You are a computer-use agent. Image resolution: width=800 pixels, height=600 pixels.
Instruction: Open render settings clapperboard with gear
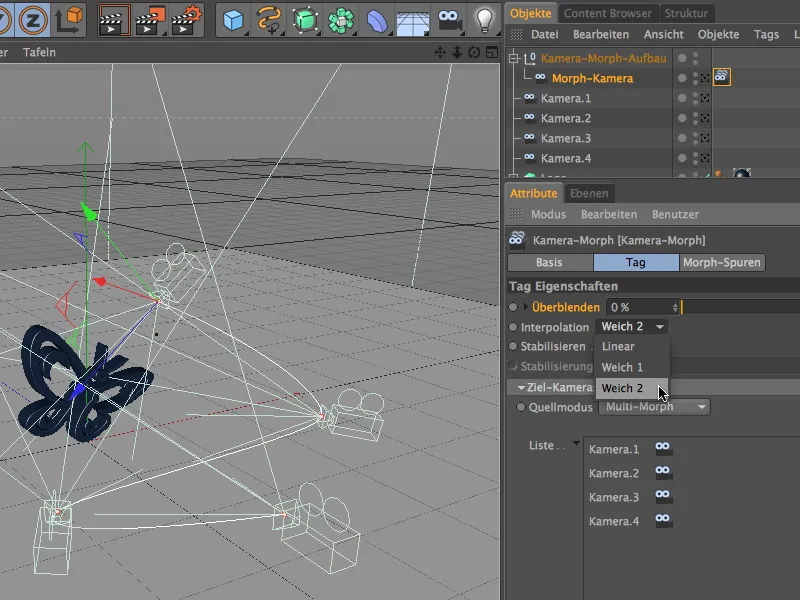click(187, 18)
